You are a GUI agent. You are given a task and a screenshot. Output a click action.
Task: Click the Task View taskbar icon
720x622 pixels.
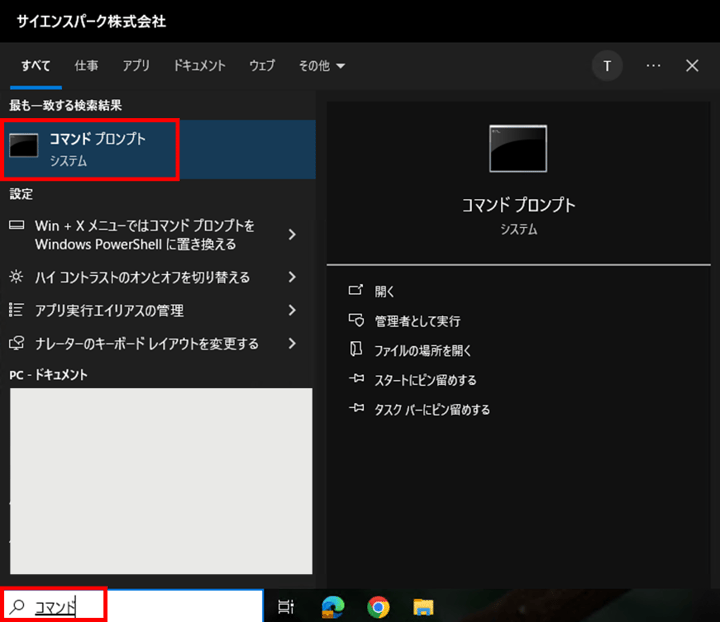pos(286,606)
